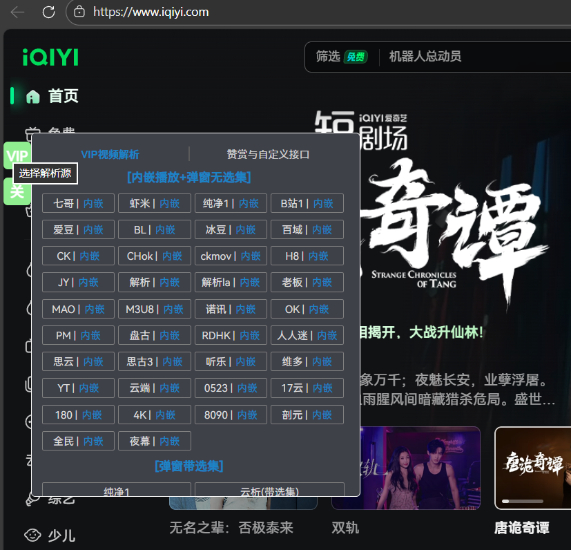571x550 pixels.
Task: Click the 机器人总动员 search suggestion
Action: pyautogui.click(x=425, y=56)
